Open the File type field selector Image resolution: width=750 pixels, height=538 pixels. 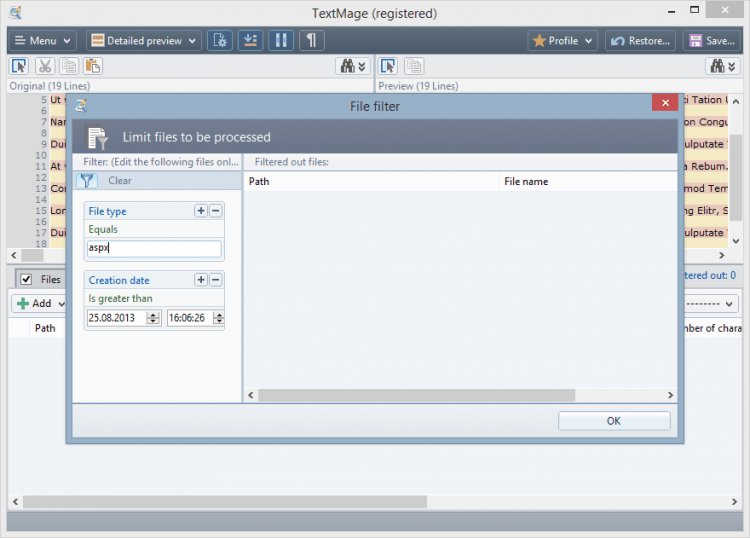click(x=108, y=211)
